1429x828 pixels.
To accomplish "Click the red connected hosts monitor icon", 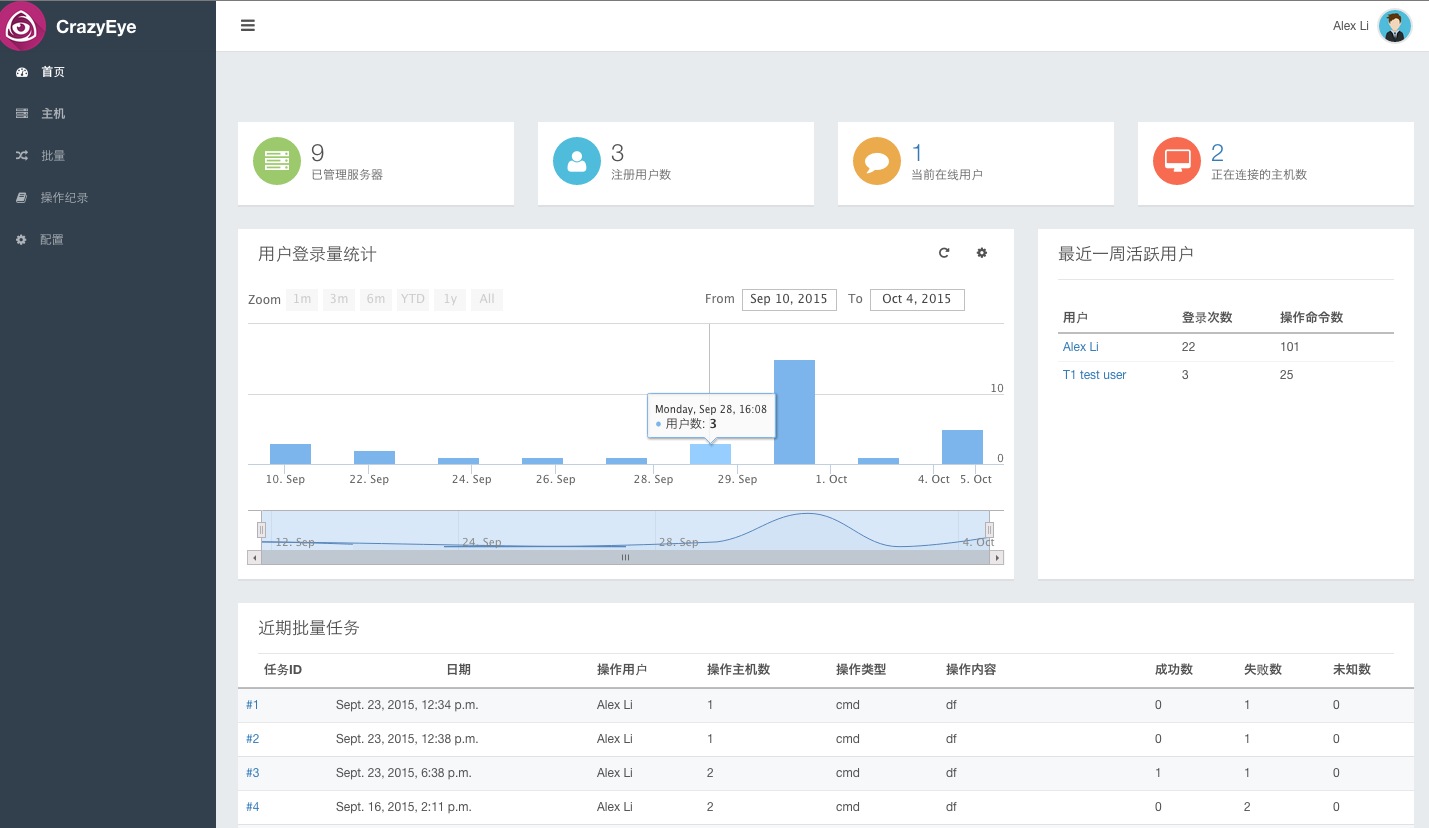I will (x=1177, y=161).
